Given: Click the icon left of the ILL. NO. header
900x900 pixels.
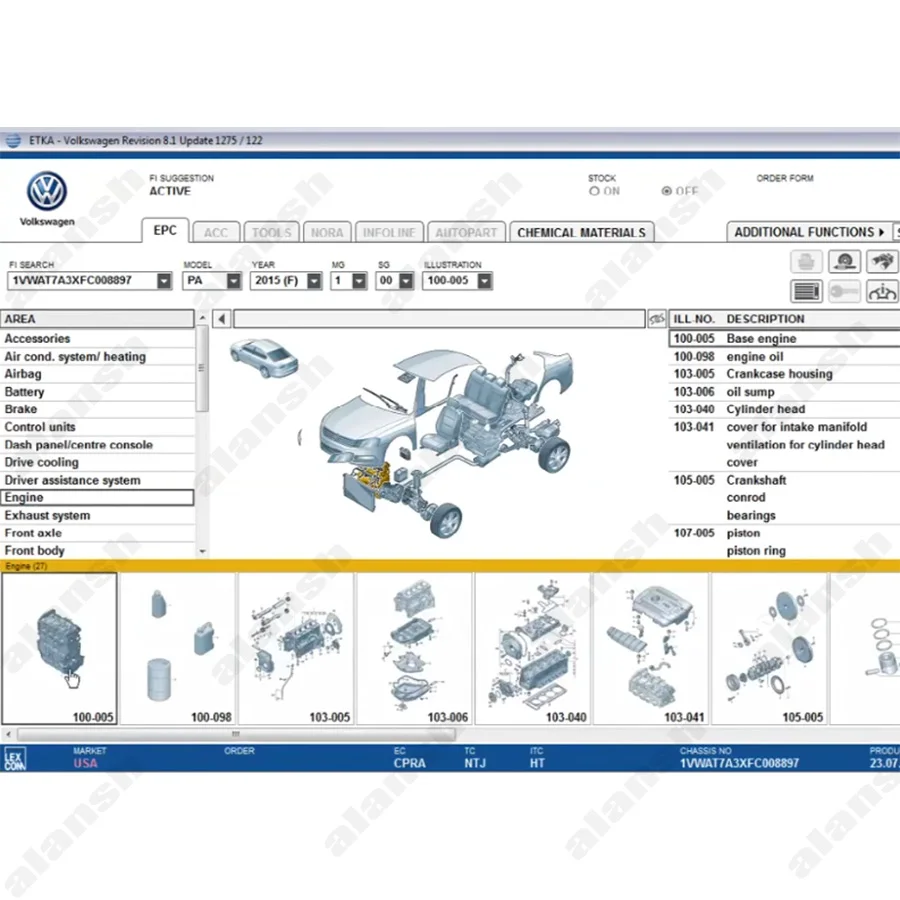Looking at the screenshot, I should (657, 319).
